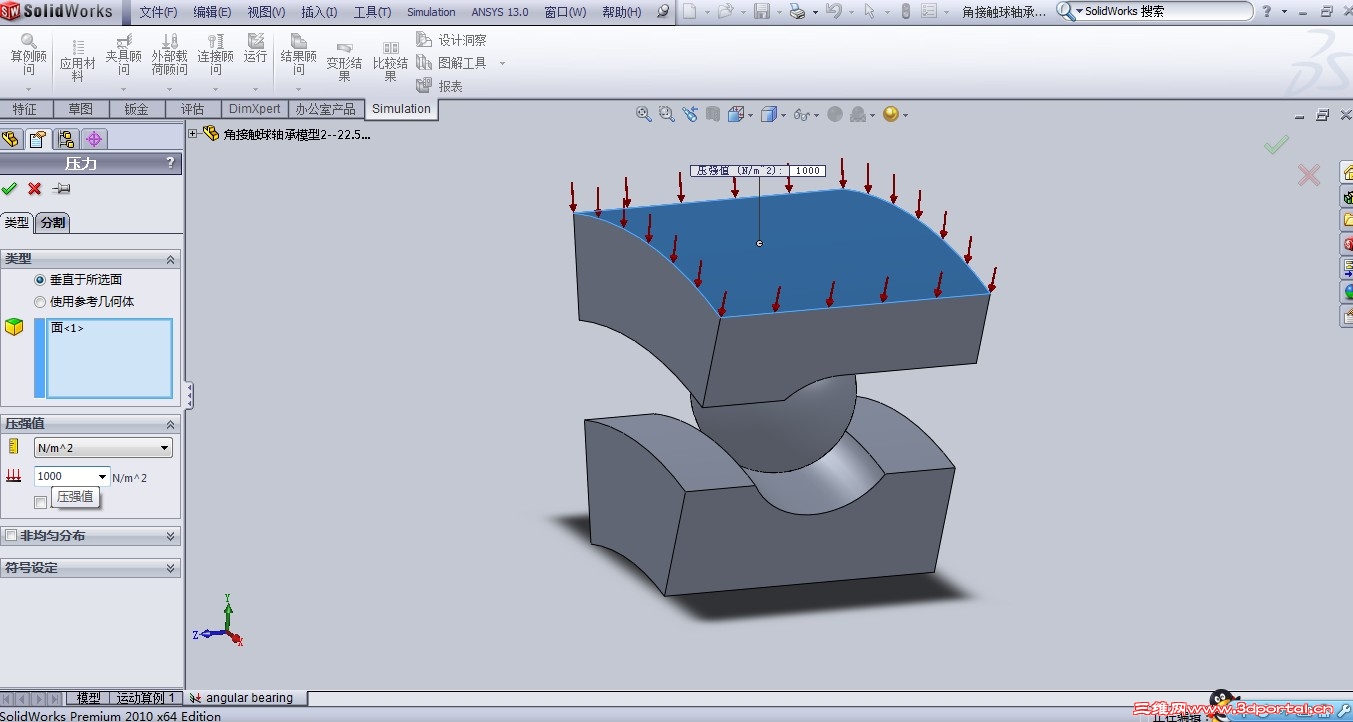Open the 工具(T) menu
This screenshot has width=1353, height=722.
click(x=372, y=12)
